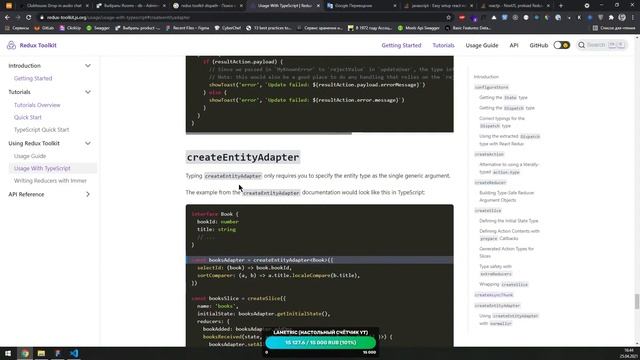
Task: Open the Swagger bookmark
Action: click(98, 28)
